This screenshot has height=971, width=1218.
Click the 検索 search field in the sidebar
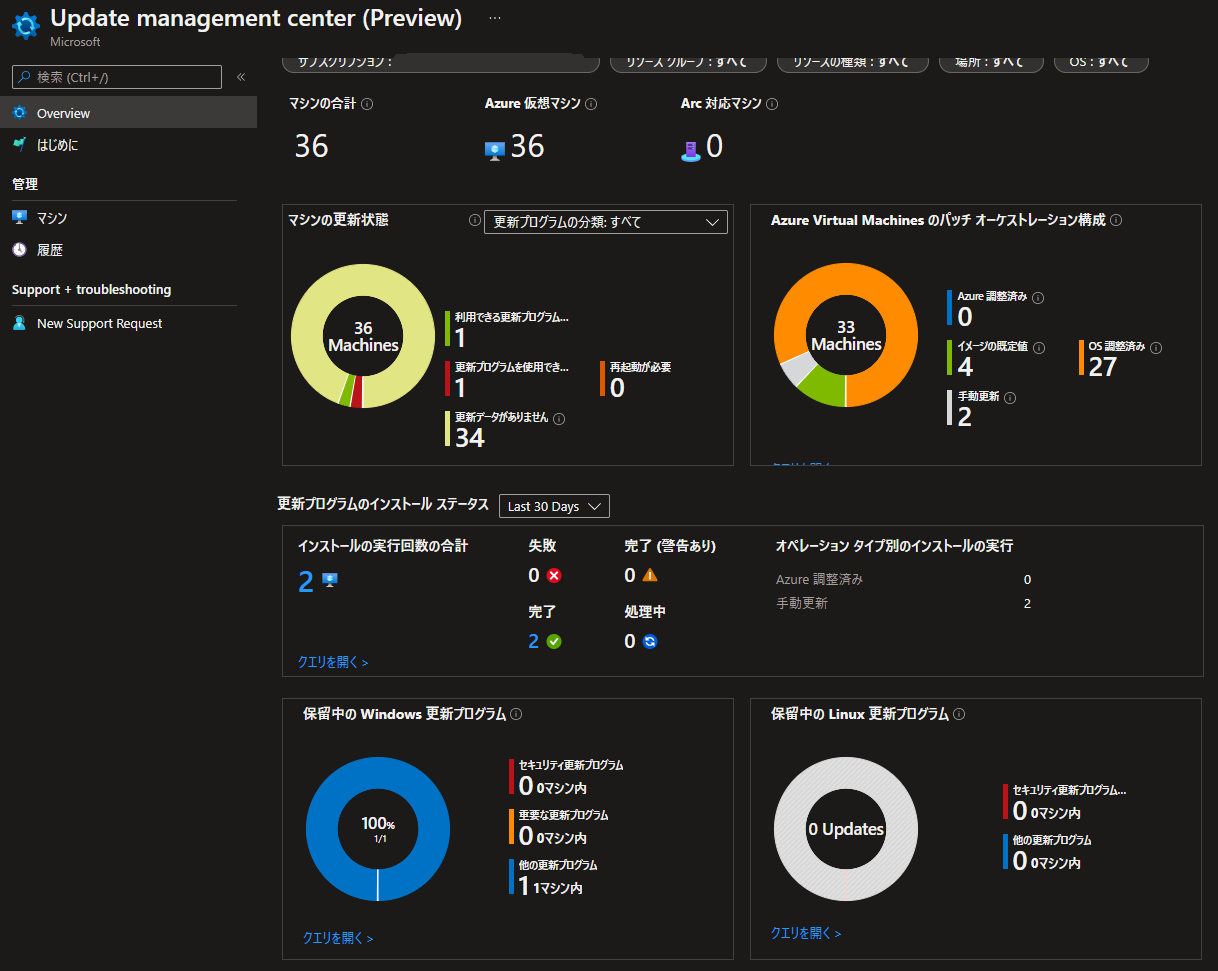tap(115, 76)
